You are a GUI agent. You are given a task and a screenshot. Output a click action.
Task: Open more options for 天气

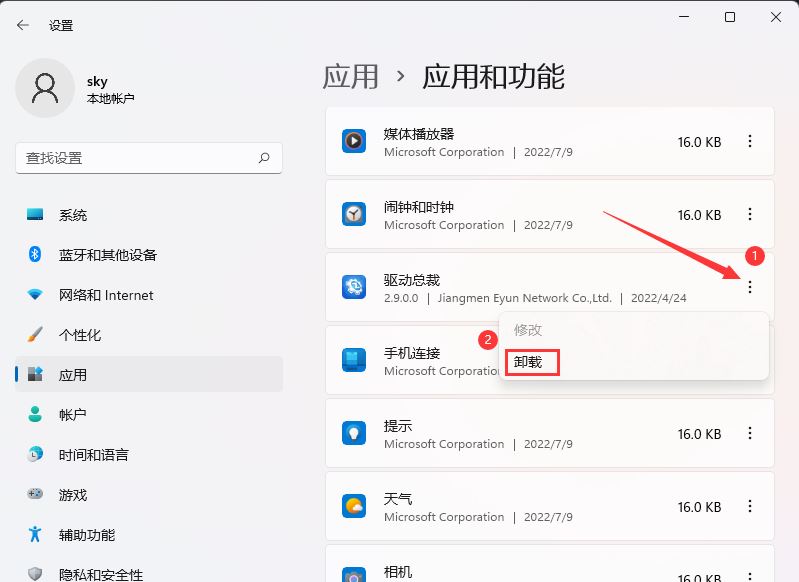coord(750,506)
